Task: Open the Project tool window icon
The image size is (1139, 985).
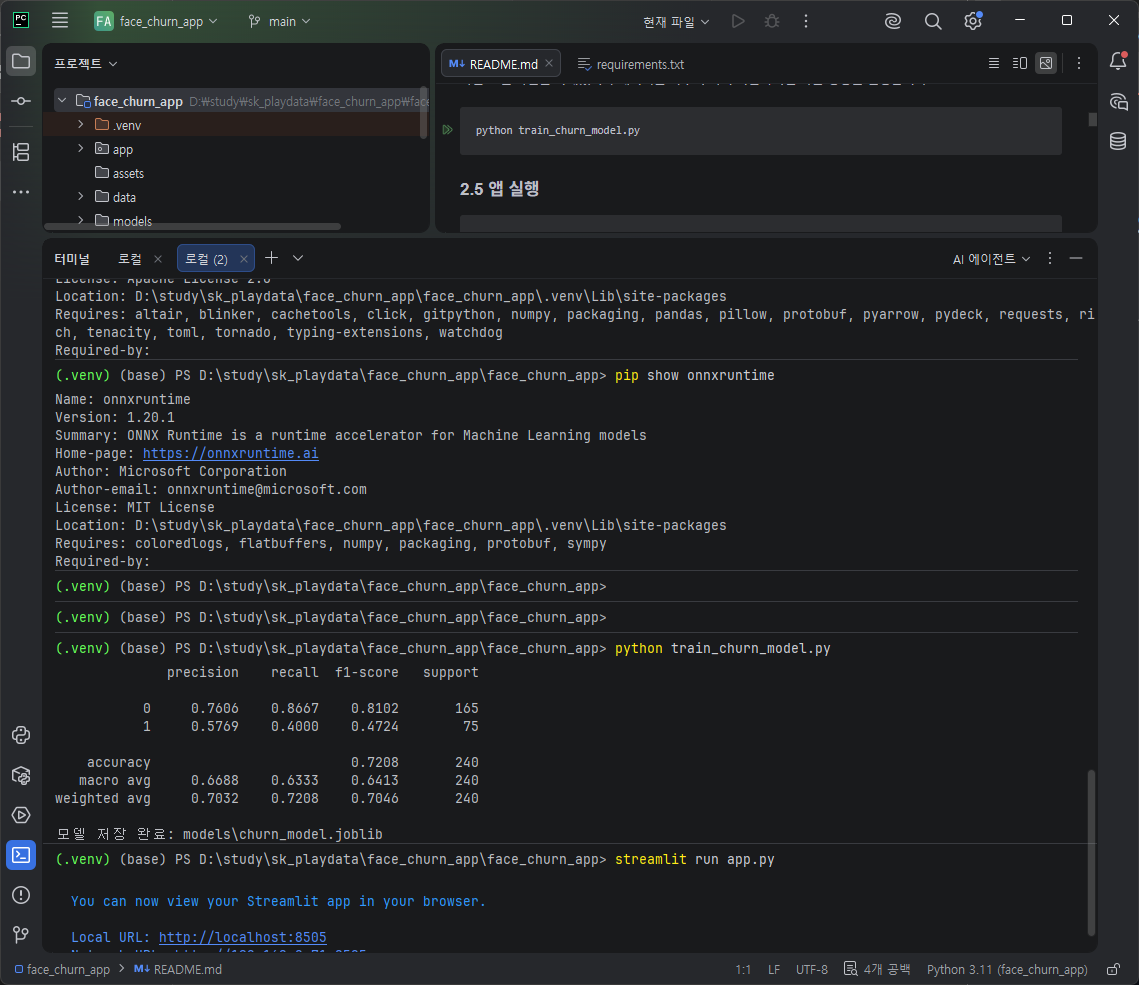Action: point(21,61)
